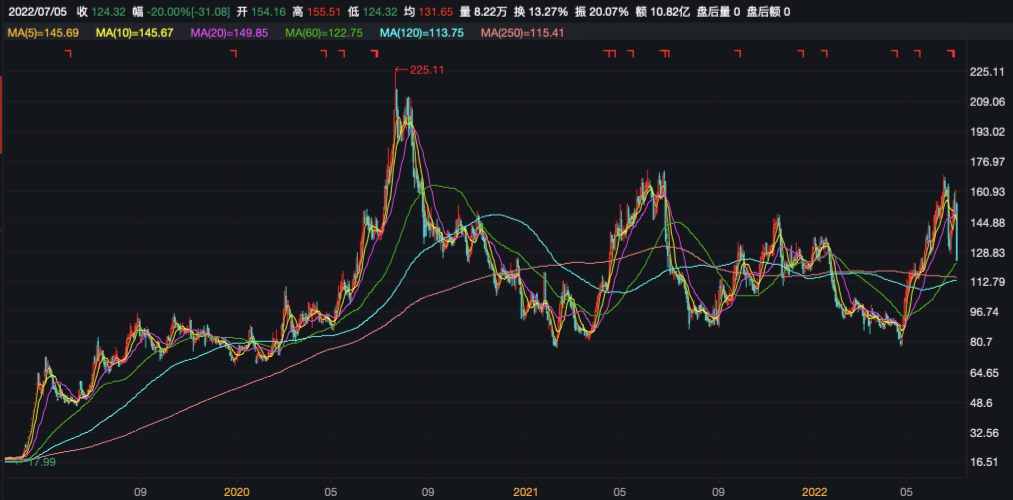The height and width of the screenshot is (500, 1013).
Task: Click the 2021 label on time axis
Action: pos(525,492)
